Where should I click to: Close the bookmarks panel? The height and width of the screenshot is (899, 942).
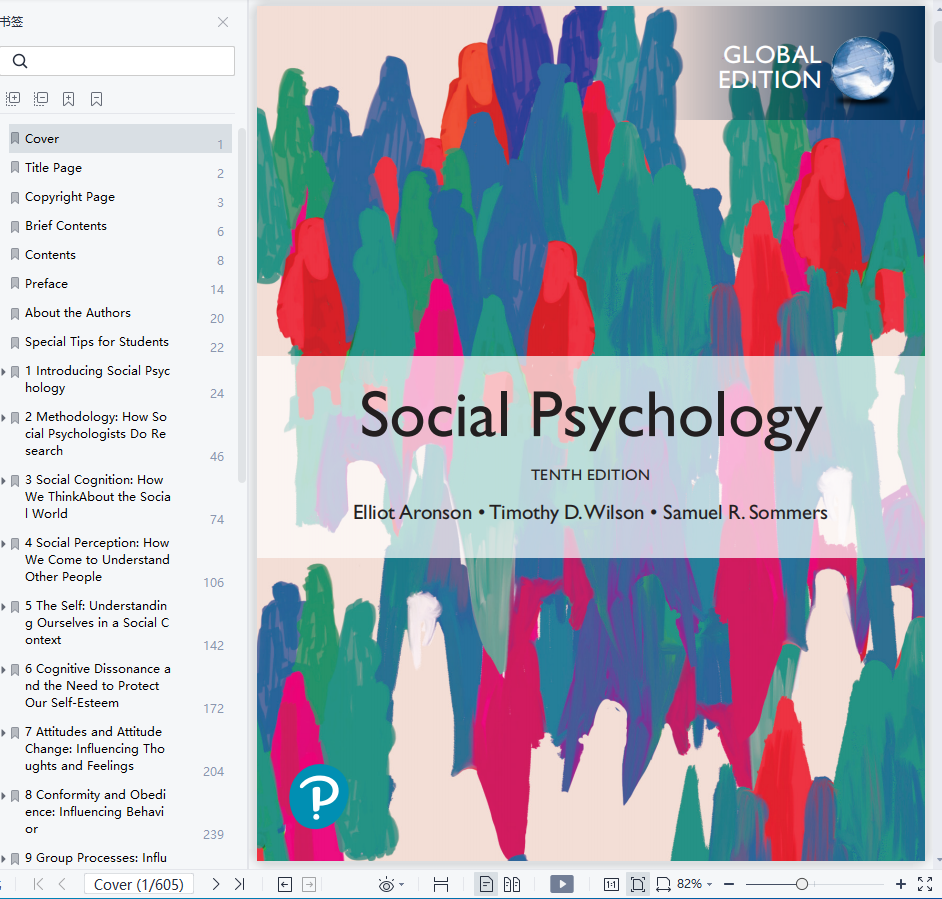click(x=223, y=22)
